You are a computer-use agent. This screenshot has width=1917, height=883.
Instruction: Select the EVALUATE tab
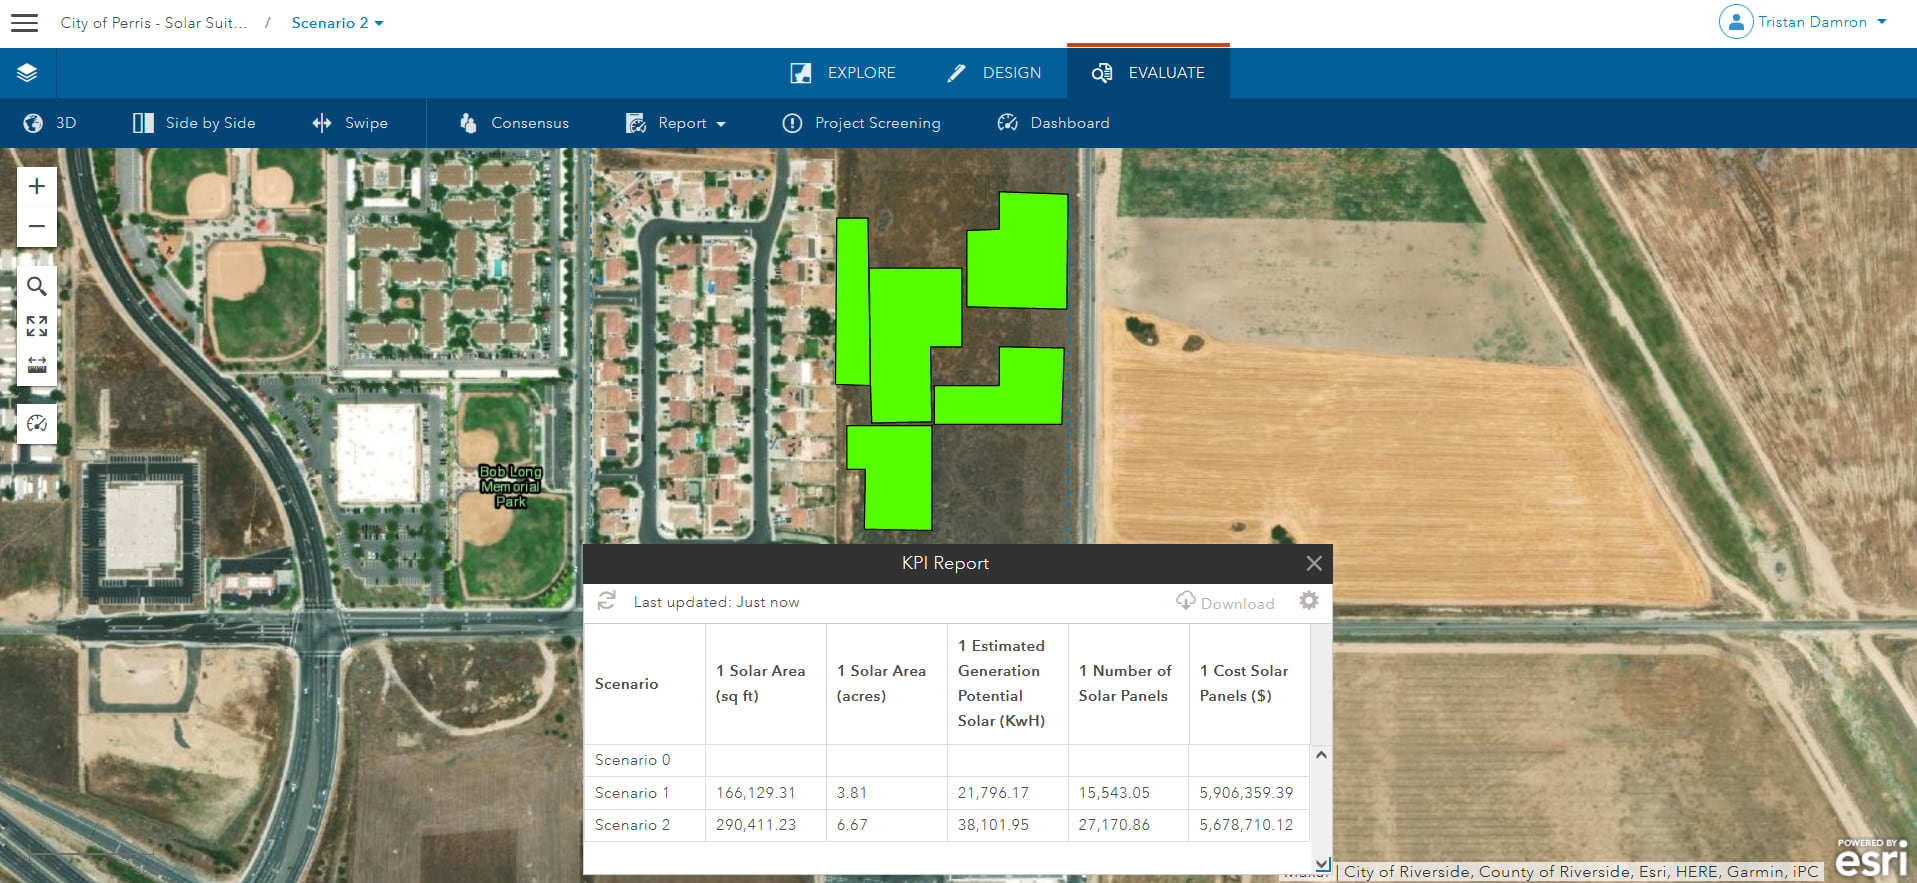tap(1148, 73)
